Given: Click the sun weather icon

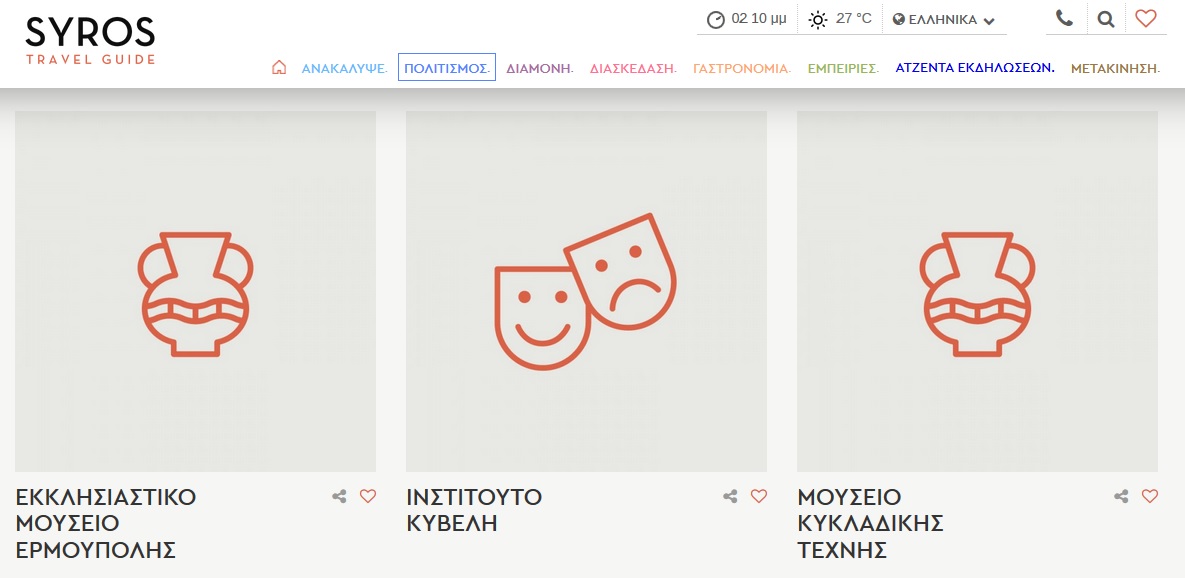Looking at the screenshot, I should (x=818, y=20).
